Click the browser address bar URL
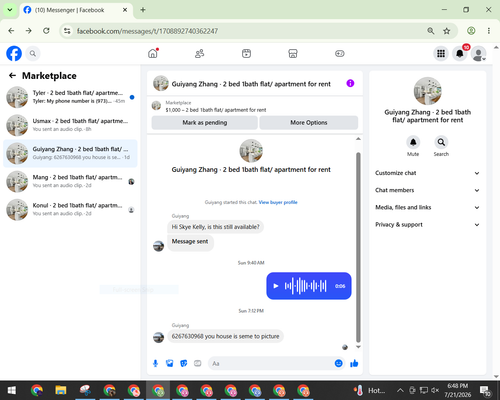 (x=147, y=31)
